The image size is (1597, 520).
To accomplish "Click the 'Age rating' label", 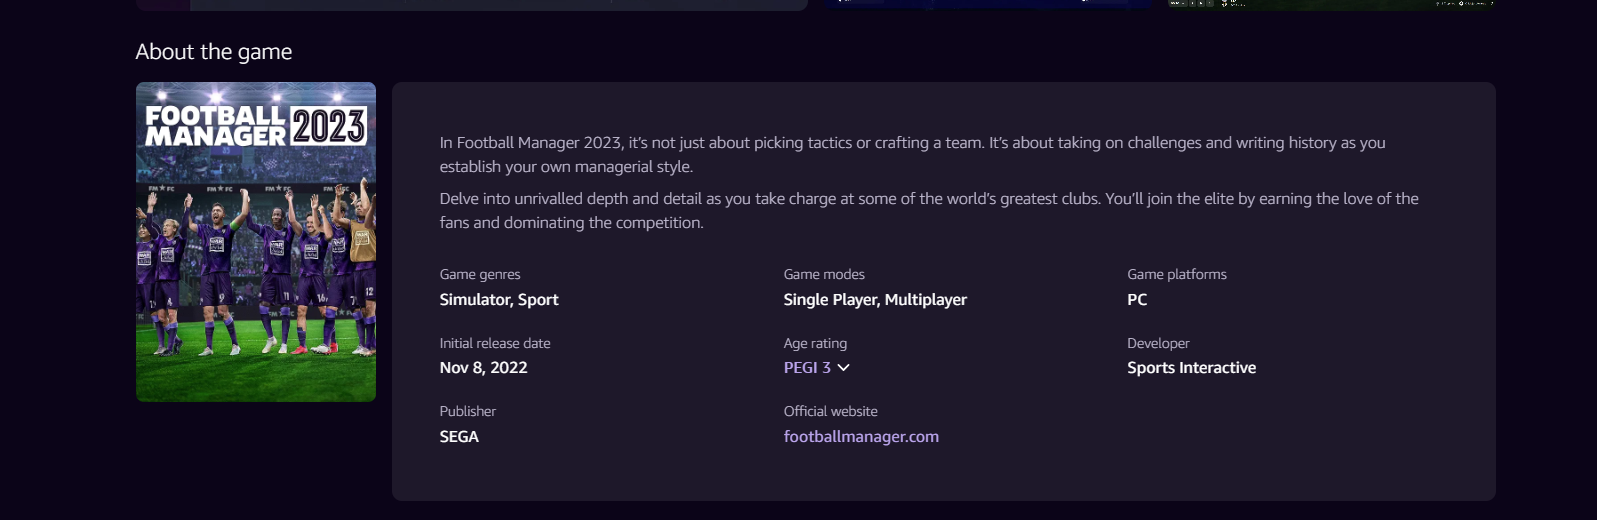I will pyautogui.click(x=815, y=343).
